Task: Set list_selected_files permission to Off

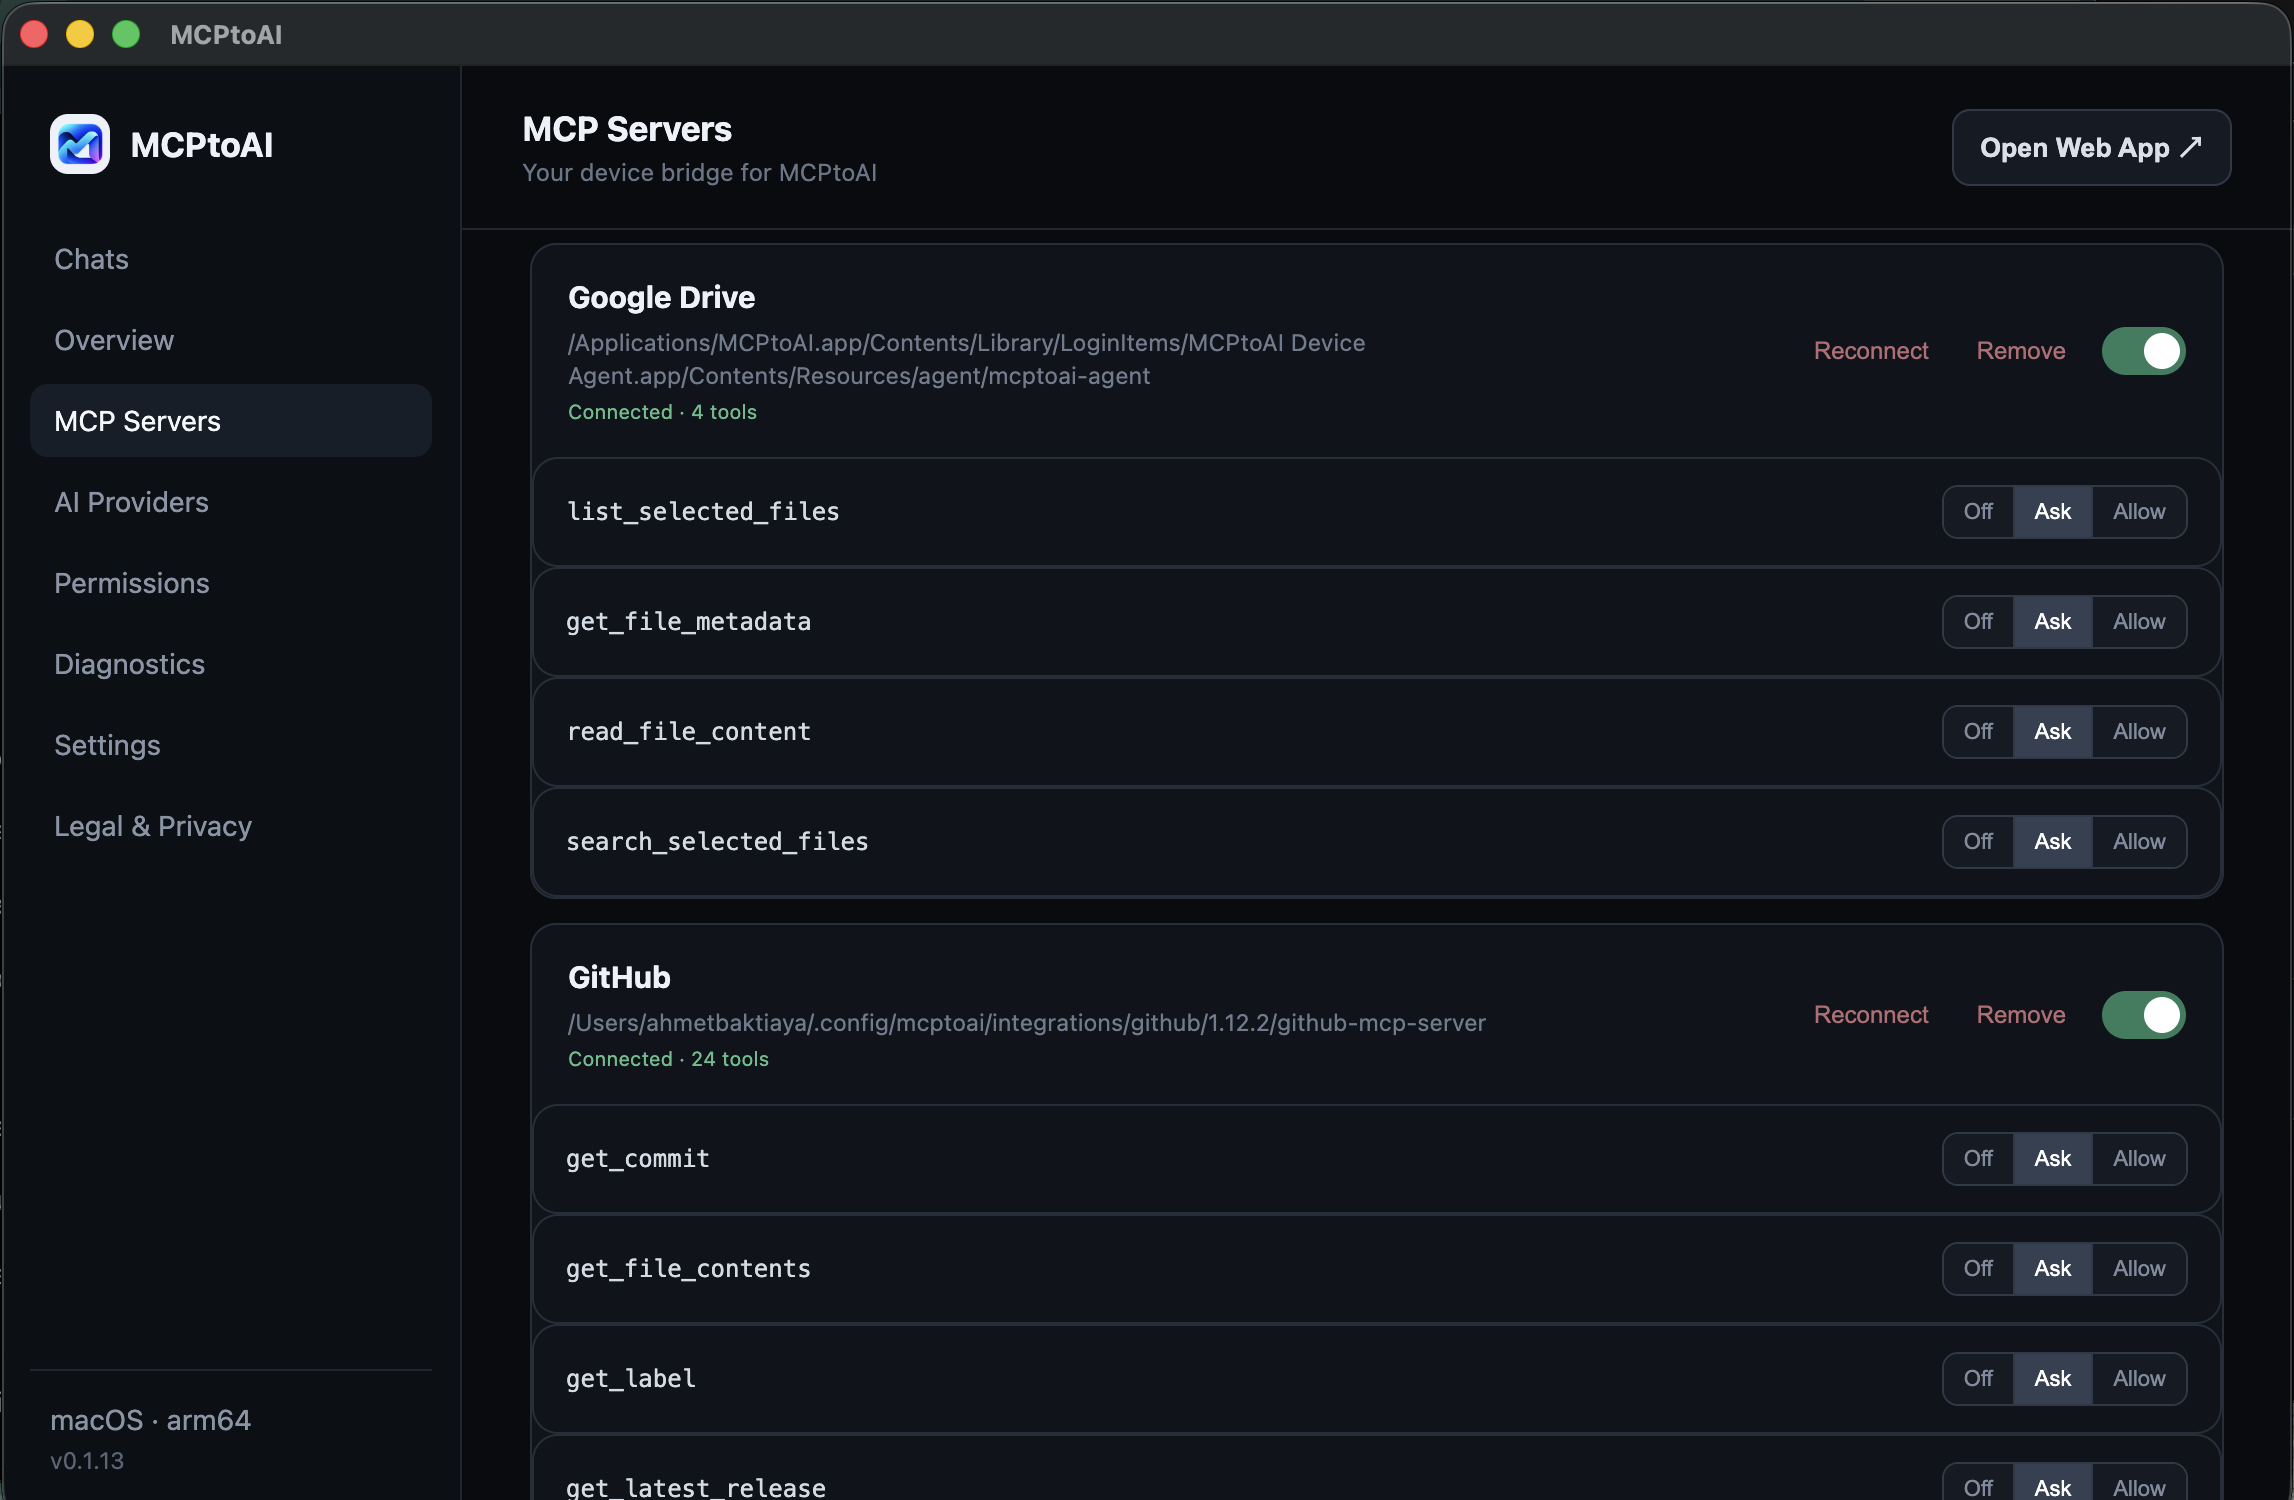Action: [x=1978, y=512]
